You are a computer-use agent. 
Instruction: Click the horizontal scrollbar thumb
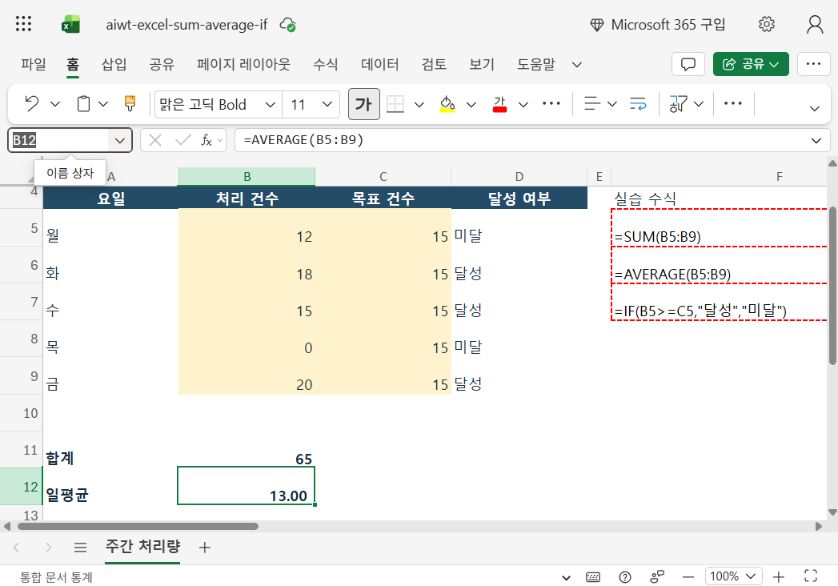(138, 526)
